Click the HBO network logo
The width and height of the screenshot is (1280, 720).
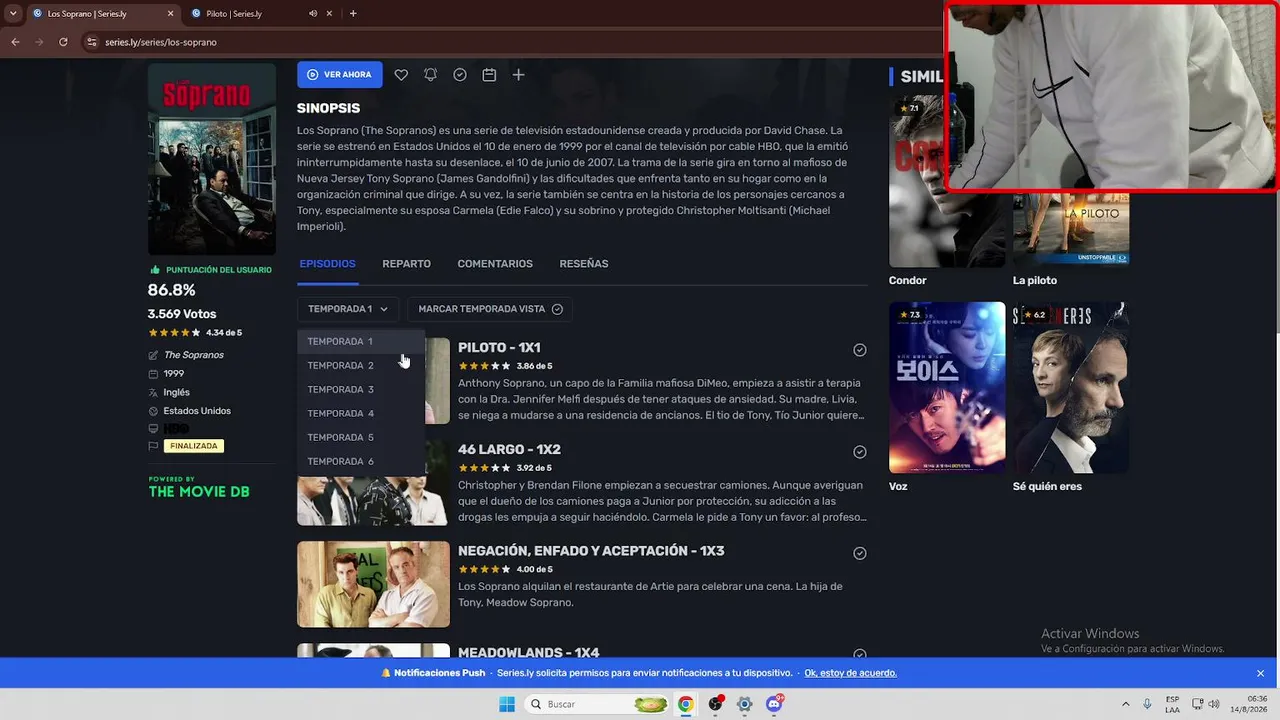(176, 429)
